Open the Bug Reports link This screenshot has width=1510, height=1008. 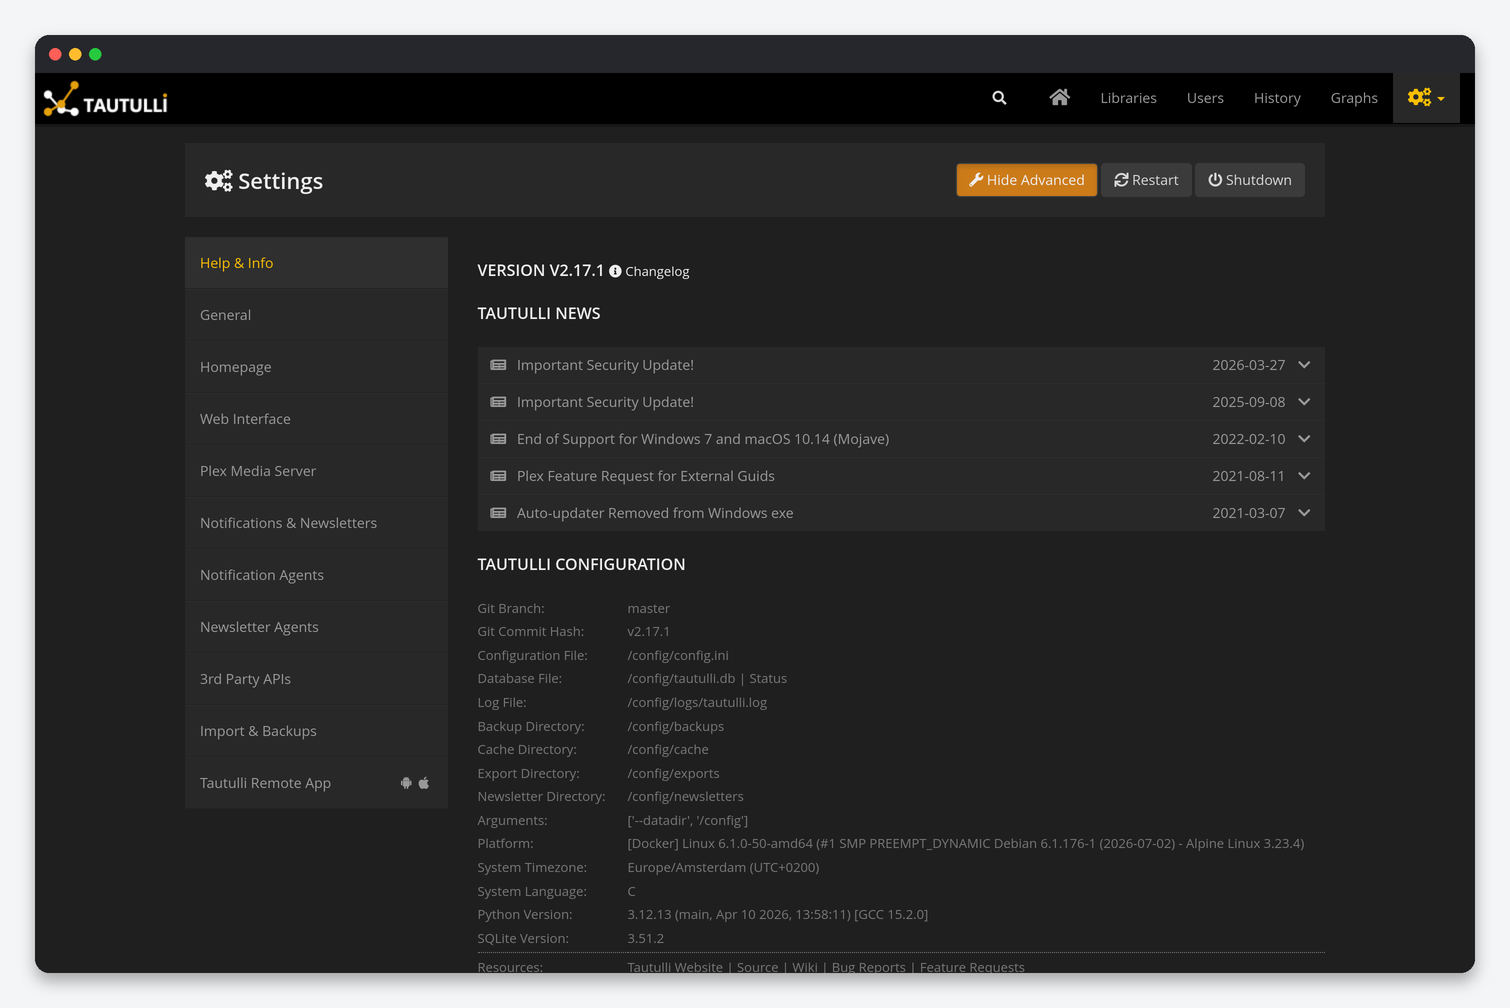(868, 967)
